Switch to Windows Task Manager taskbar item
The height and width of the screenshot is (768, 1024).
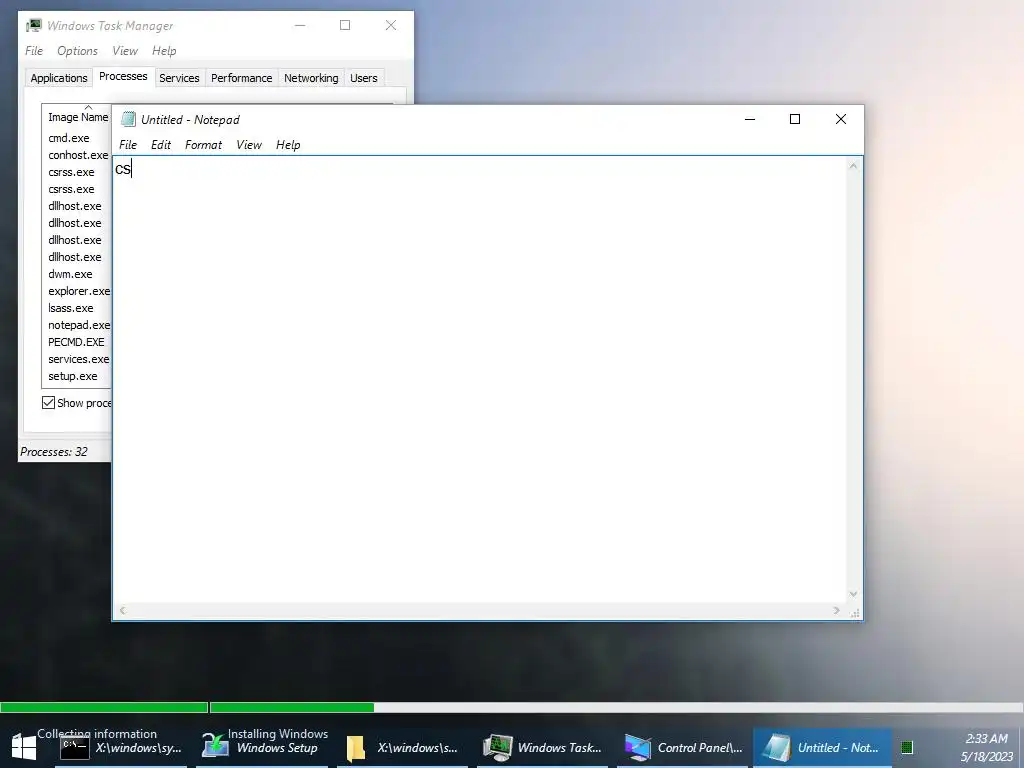pos(542,748)
